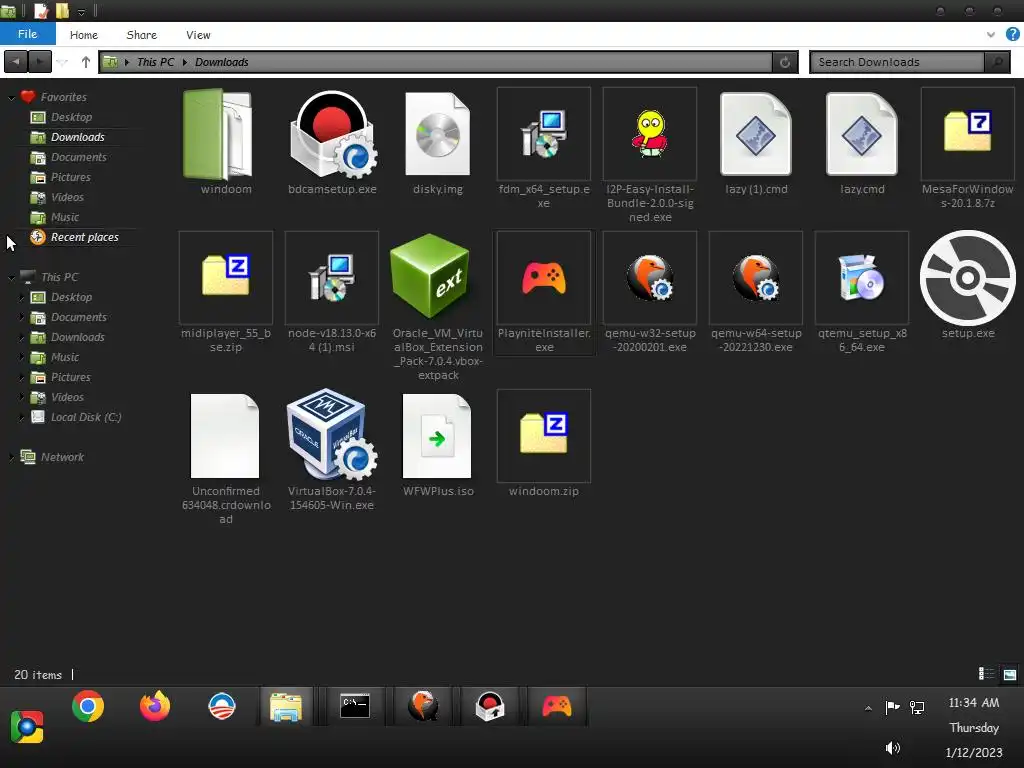Open the Bandicam taskbar icon
Screen dimensions: 1024x768
click(x=490, y=706)
